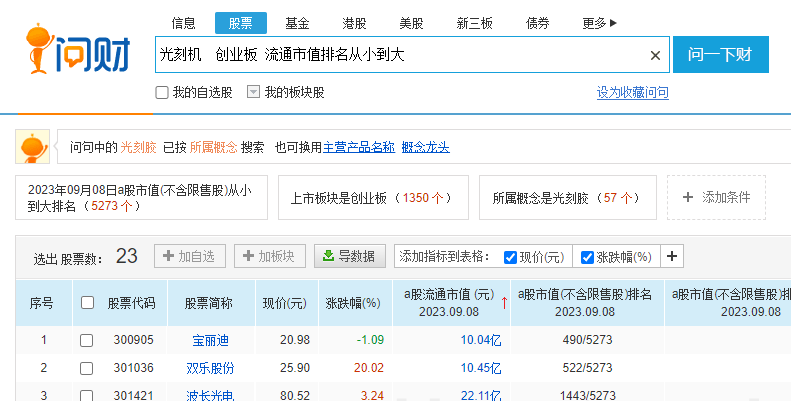The image size is (791, 401).
Task: Click the 序号 column header
Action: coord(41,303)
